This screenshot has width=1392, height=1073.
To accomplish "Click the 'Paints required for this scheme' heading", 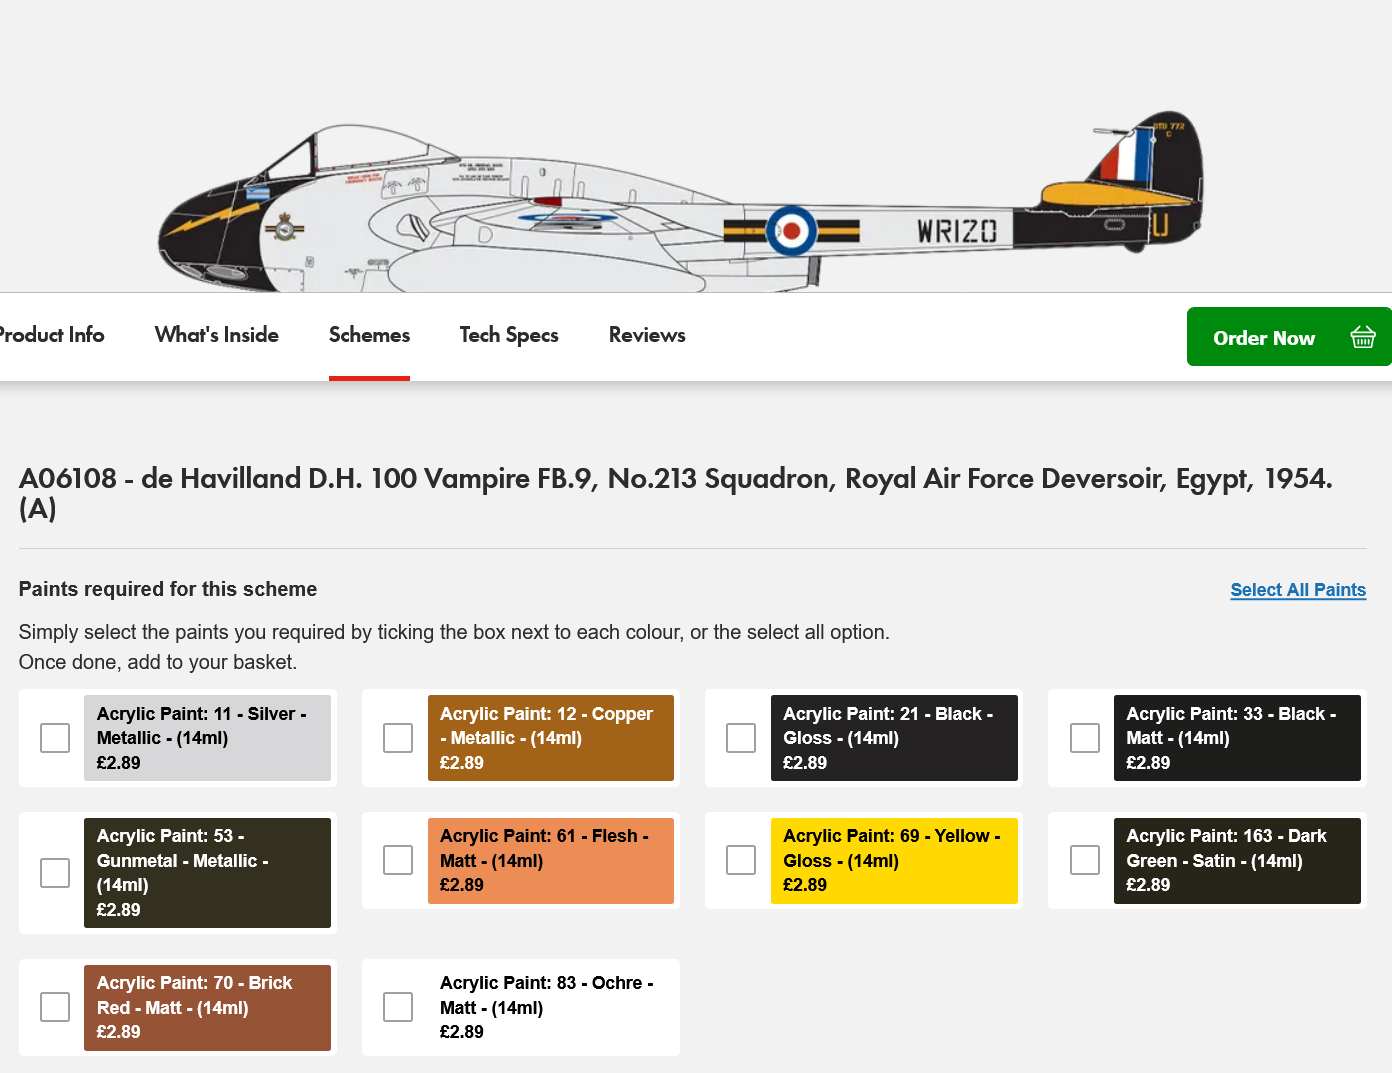I will tap(168, 589).
